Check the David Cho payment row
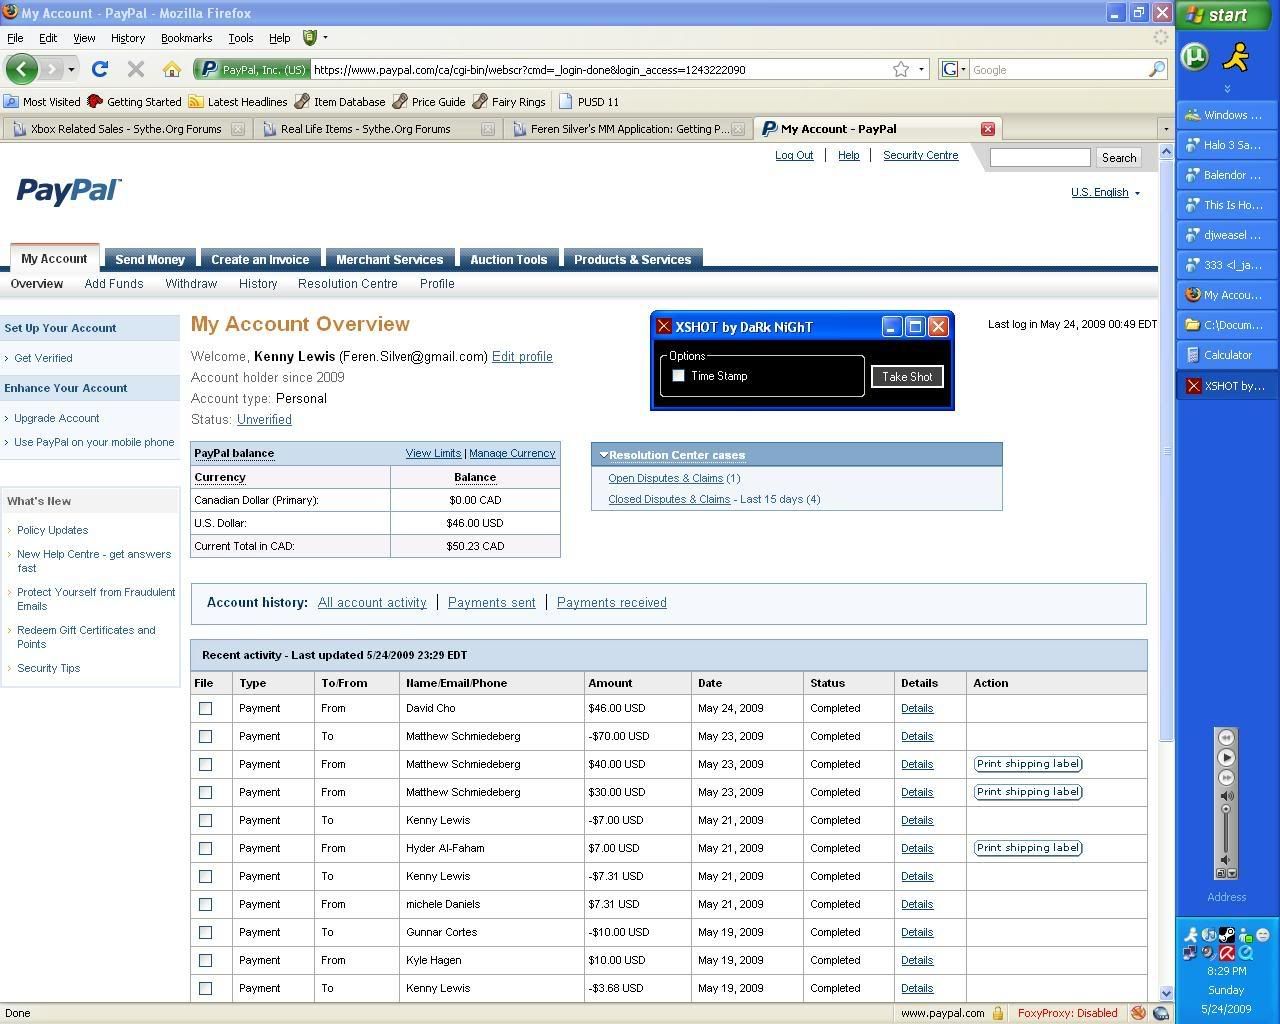The width and height of the screenshot is (1280, 1024). [205, 708]
